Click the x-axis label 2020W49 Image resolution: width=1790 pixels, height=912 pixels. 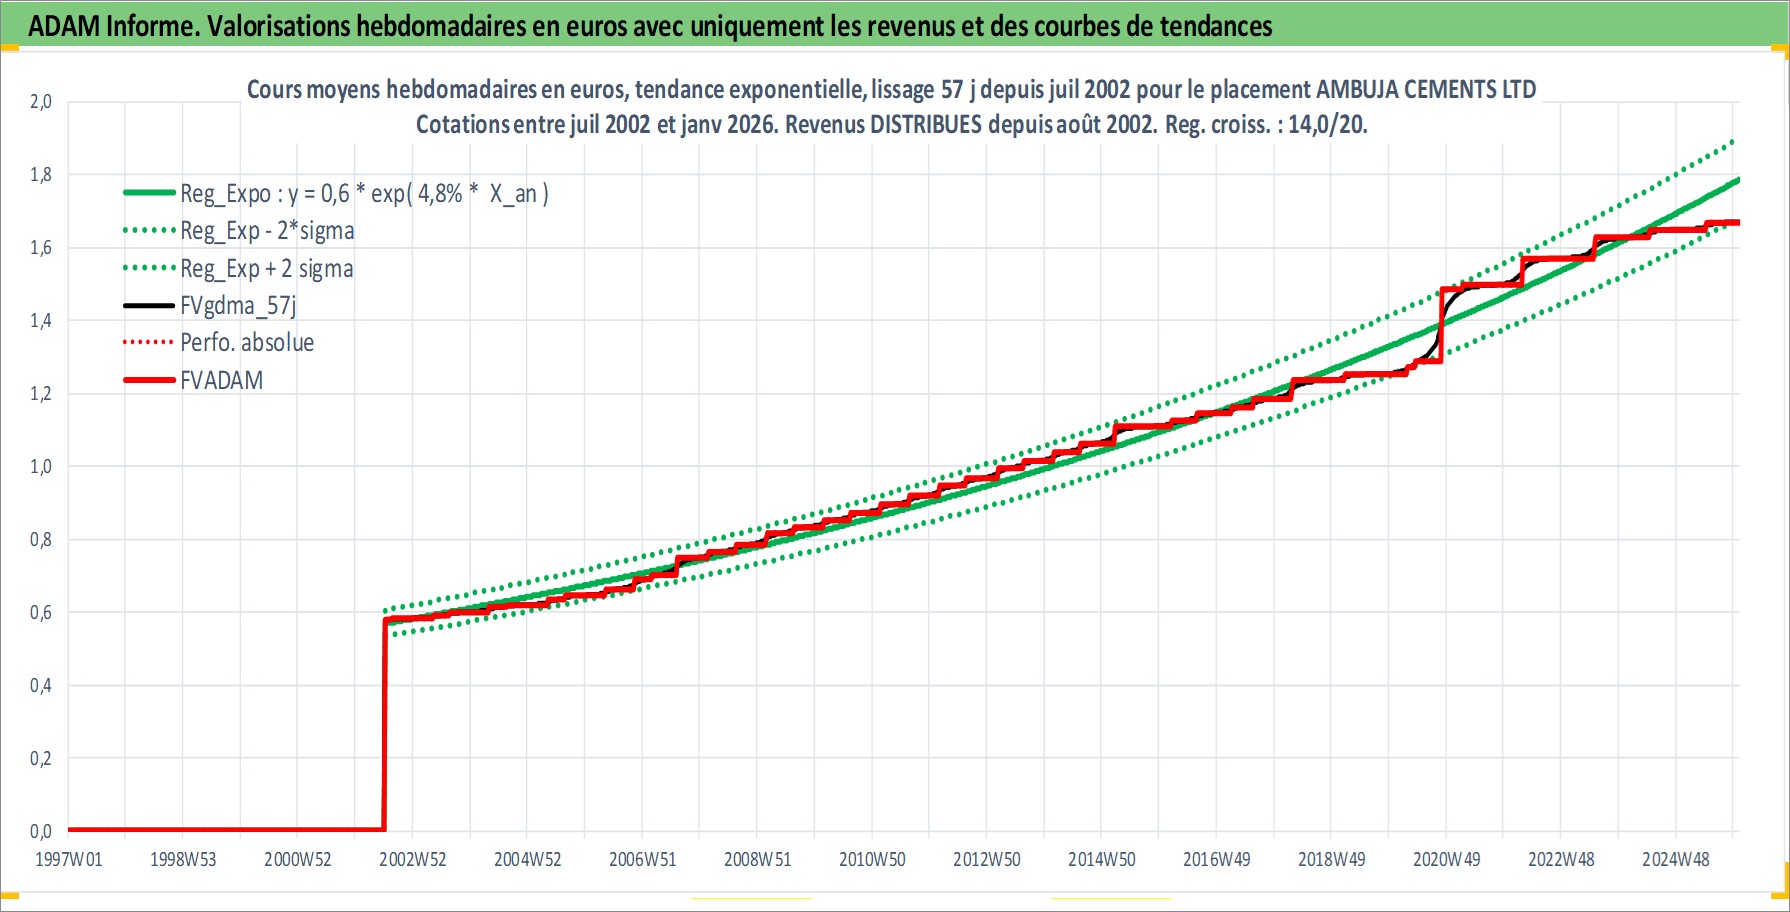1447,859
